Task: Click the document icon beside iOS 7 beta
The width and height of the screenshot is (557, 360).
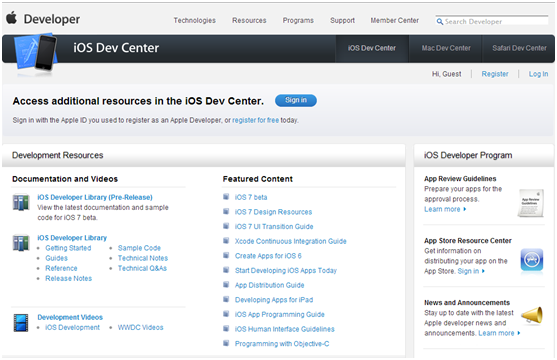Action: click(x=226, y=197)
